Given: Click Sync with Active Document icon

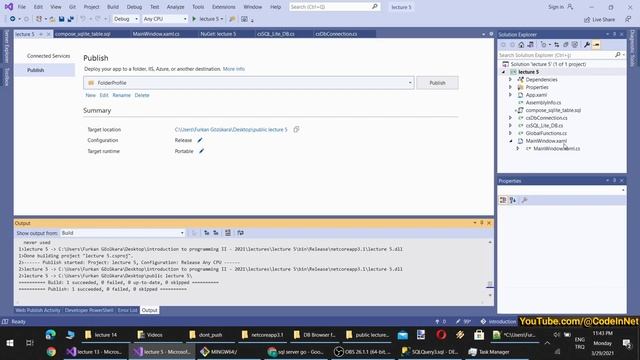Looking at the screenshot, I should [556, 45].
